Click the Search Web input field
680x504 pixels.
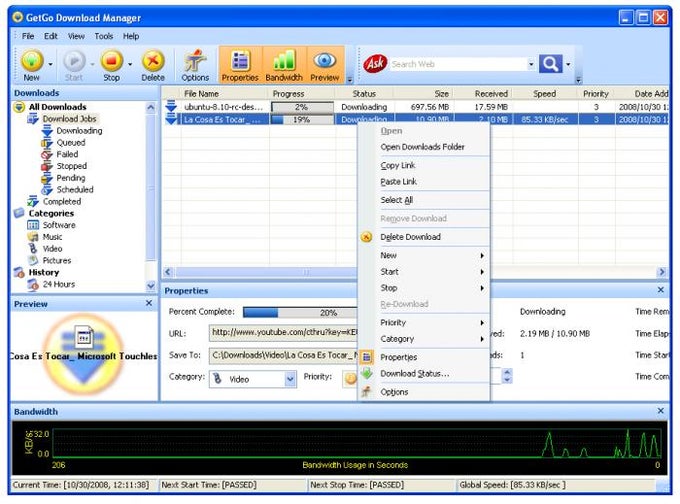458,64
